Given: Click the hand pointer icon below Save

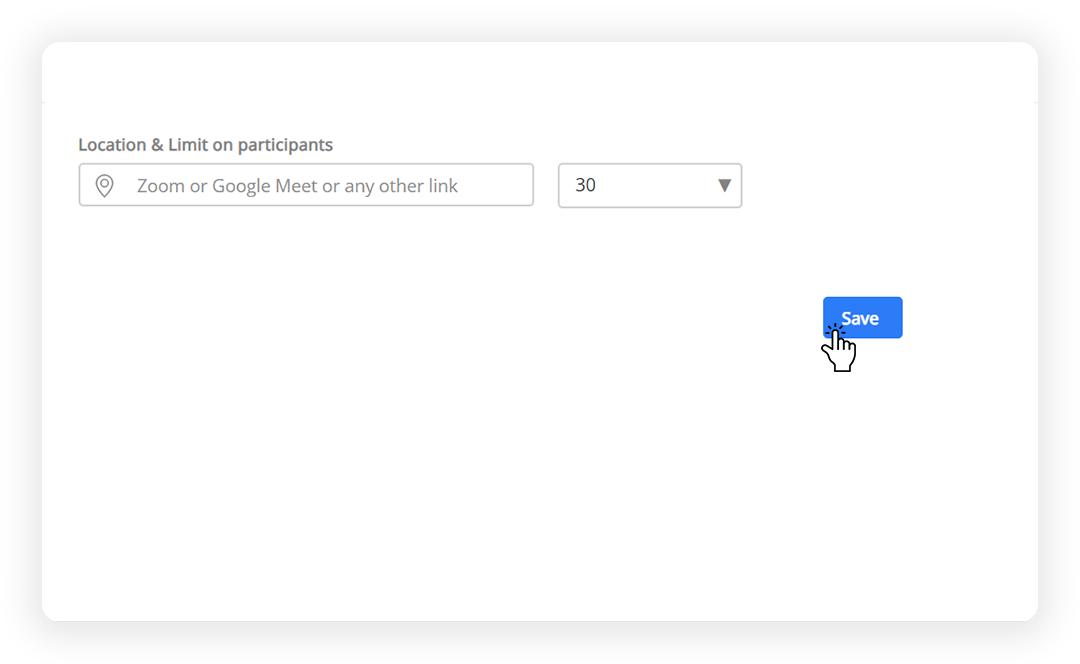Looking at the screenshot, I should [x=839, y=349].
